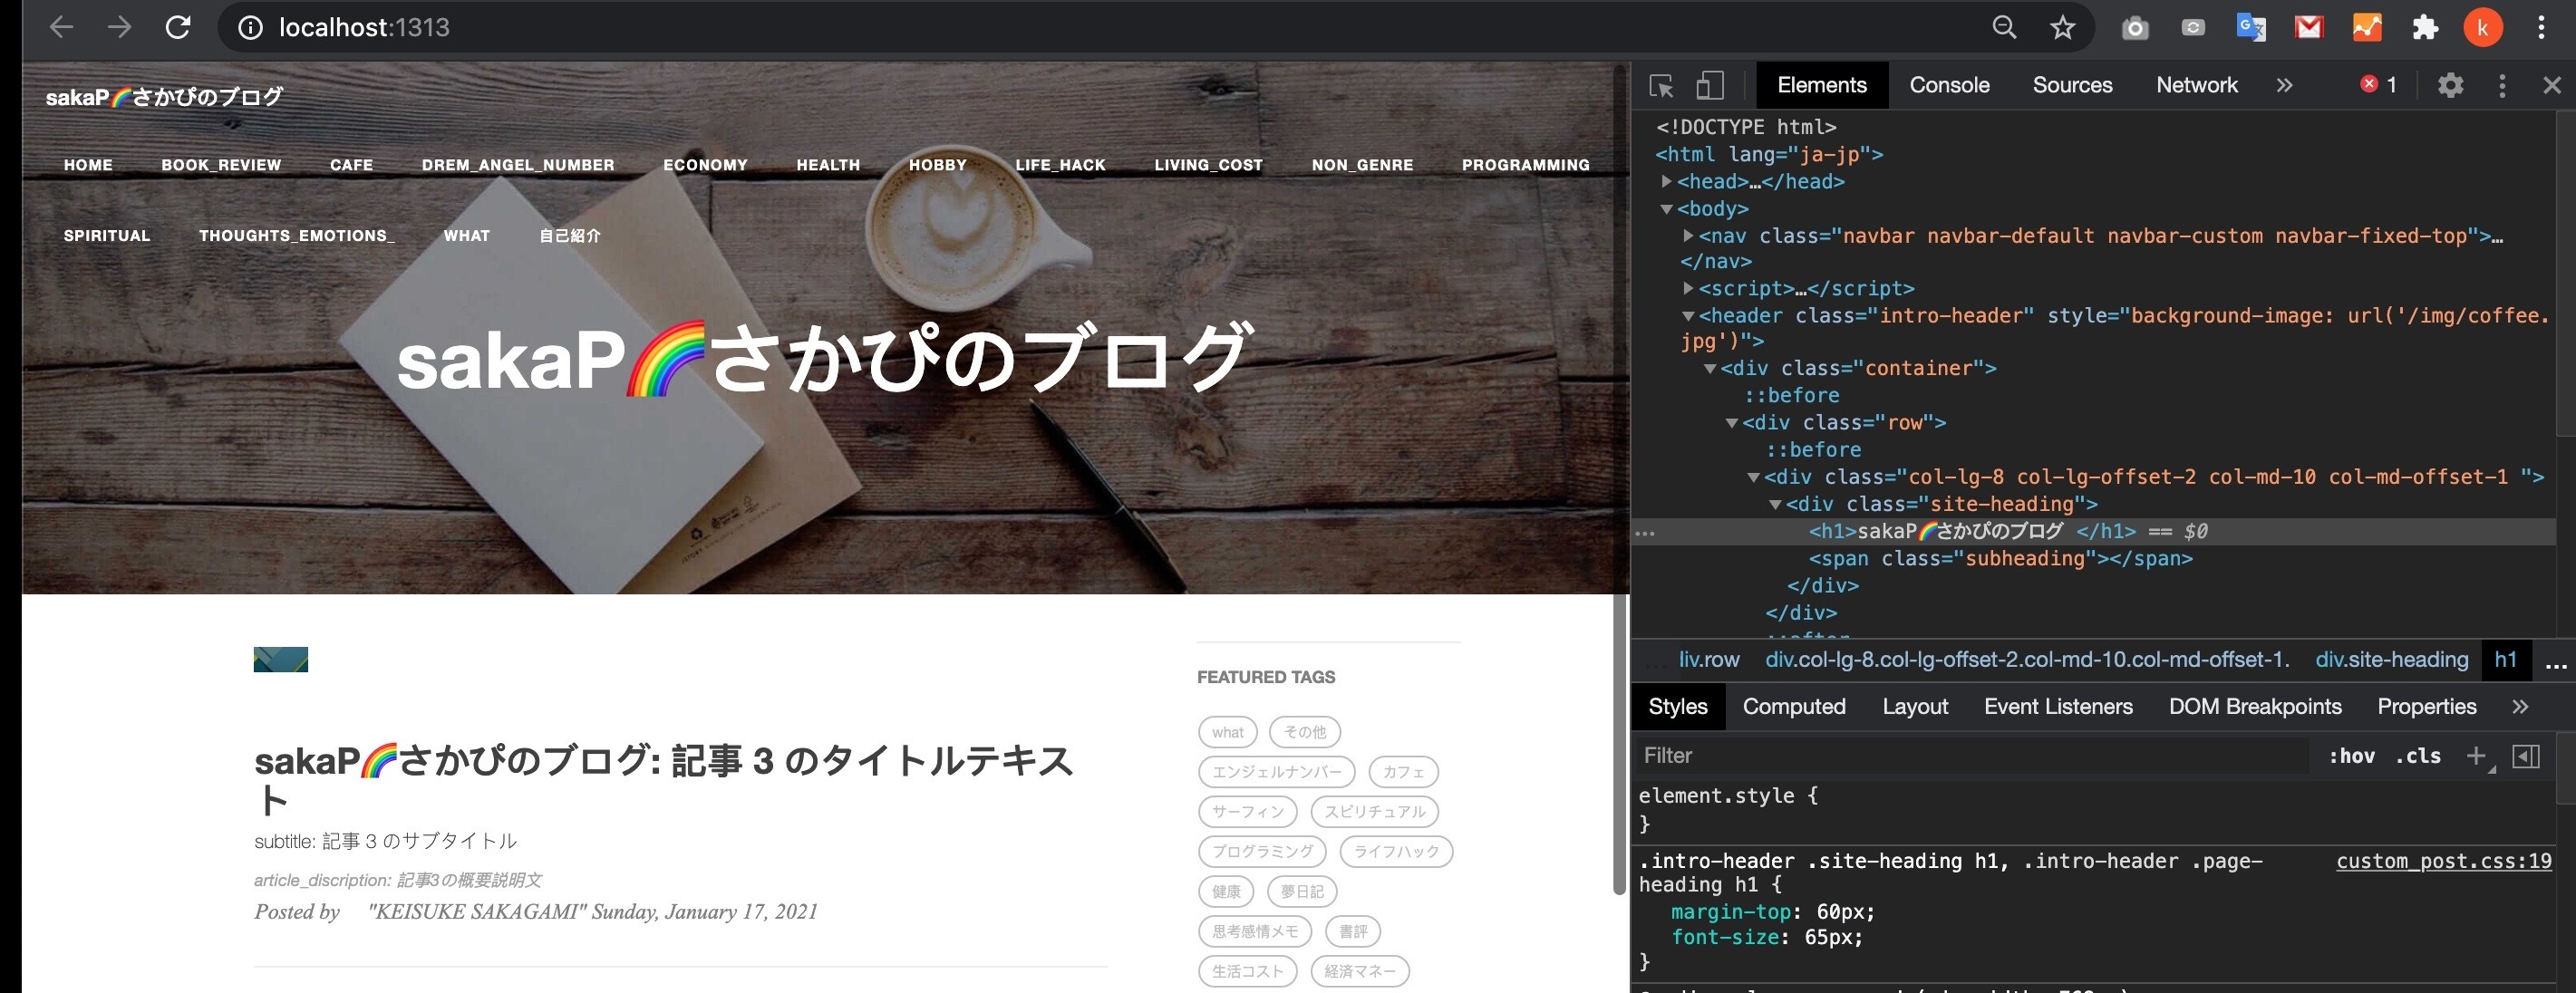
Task: Expand the head element node
Action: click(x=1667, y=181)
